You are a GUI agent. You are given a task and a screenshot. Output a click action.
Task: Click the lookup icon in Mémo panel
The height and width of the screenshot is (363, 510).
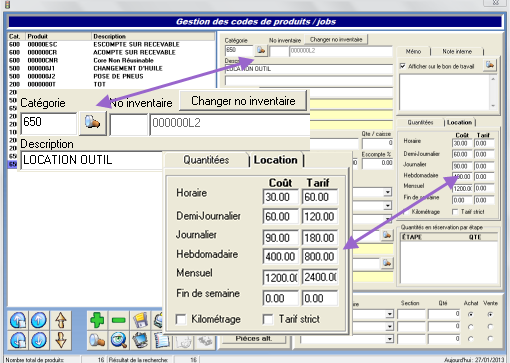490,65
